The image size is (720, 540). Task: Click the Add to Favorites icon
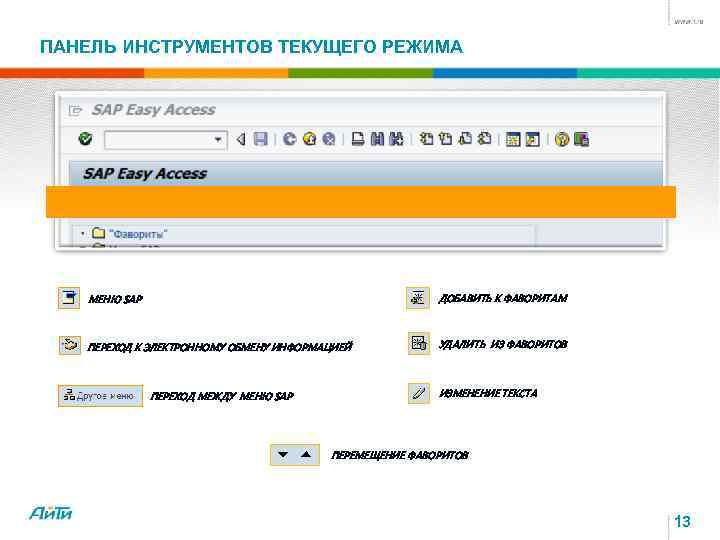[418, 298]
